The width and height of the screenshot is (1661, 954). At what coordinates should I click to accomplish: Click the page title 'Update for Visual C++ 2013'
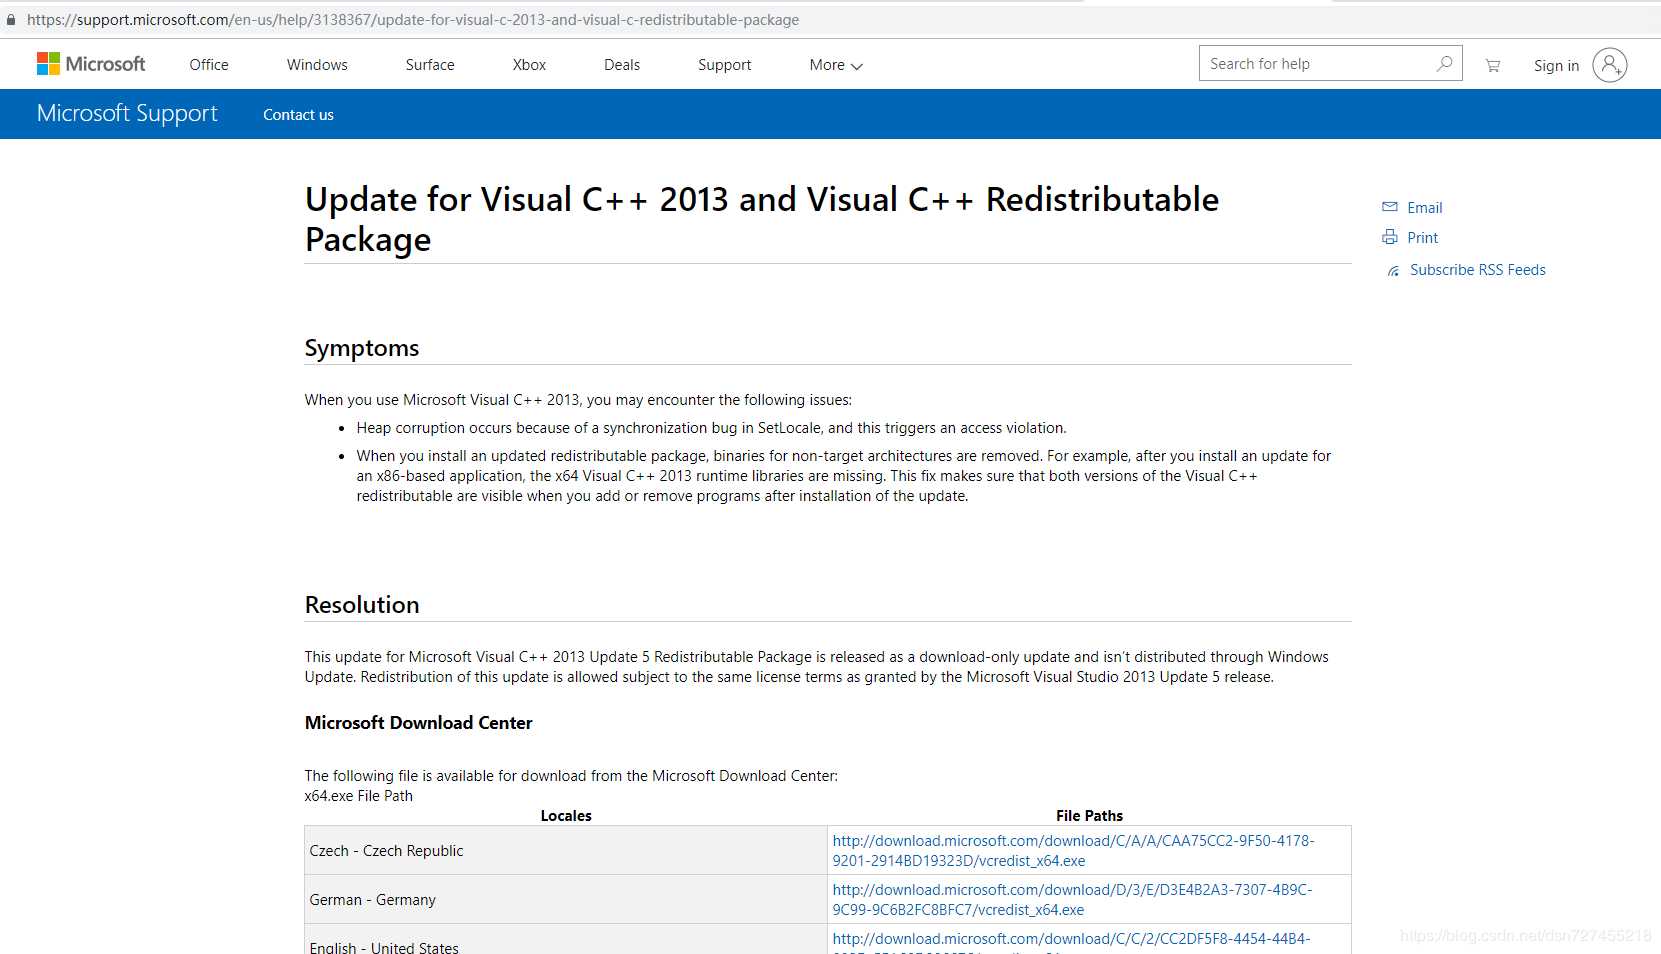[x=762, y=219]
